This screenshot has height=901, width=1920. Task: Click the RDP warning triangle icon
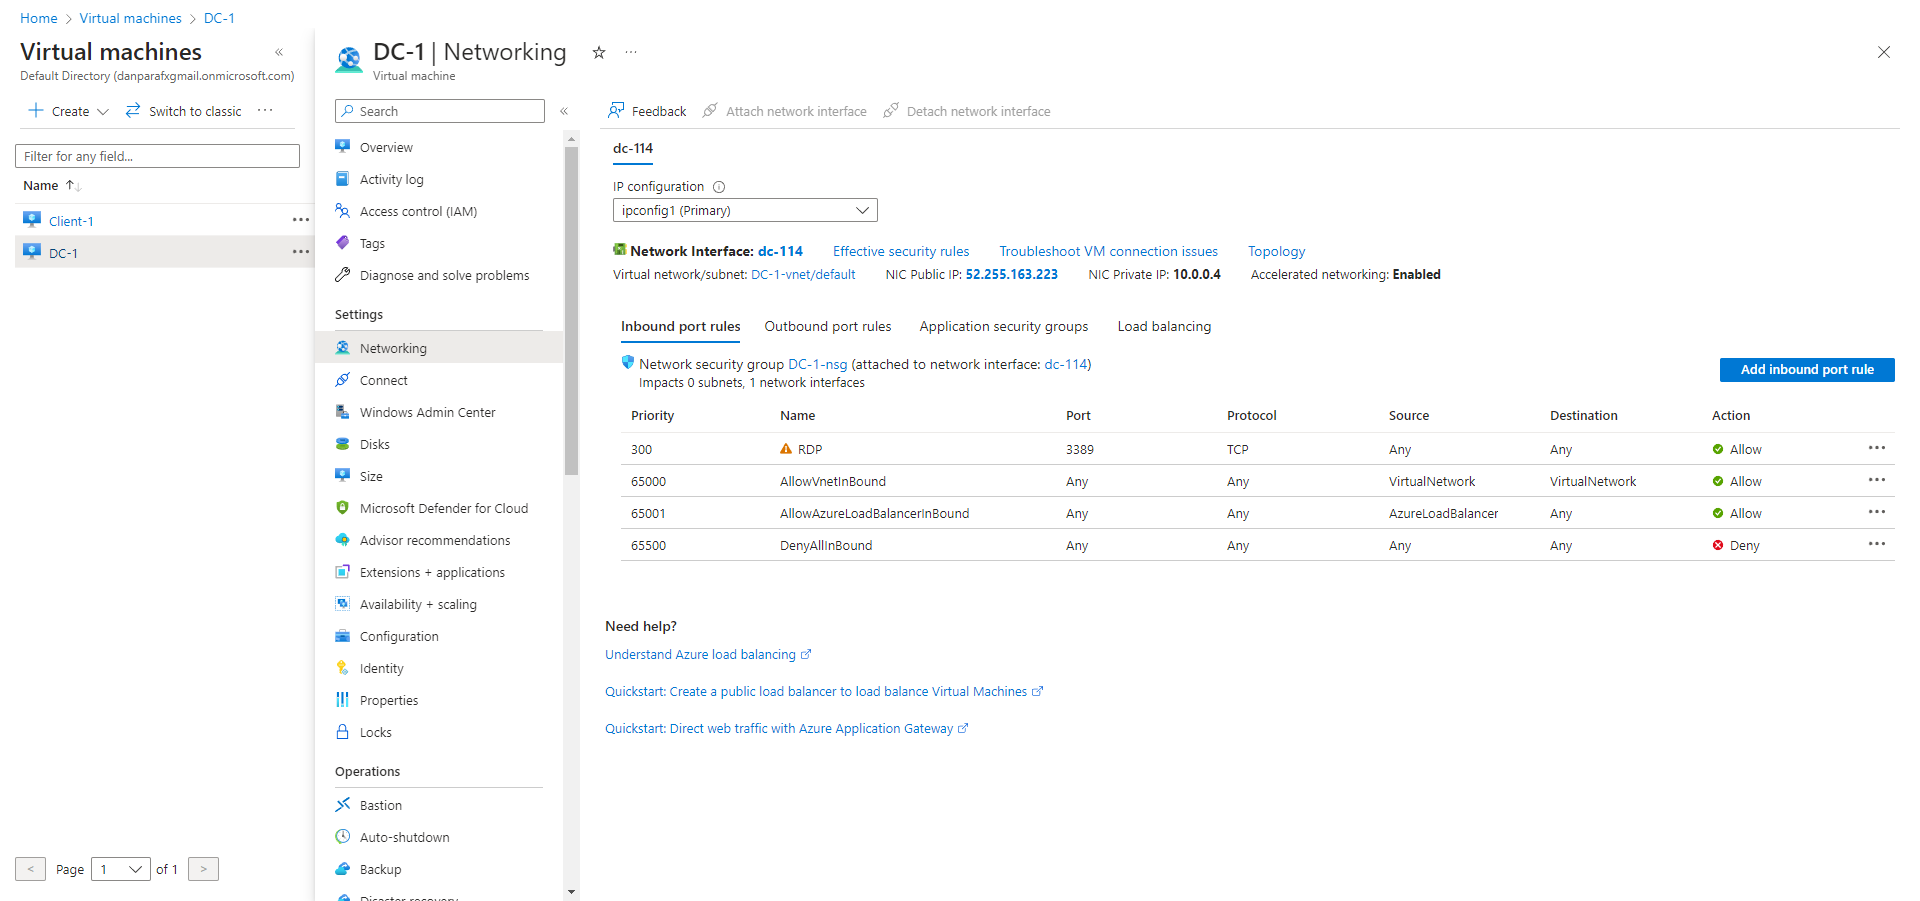point(786,449)
